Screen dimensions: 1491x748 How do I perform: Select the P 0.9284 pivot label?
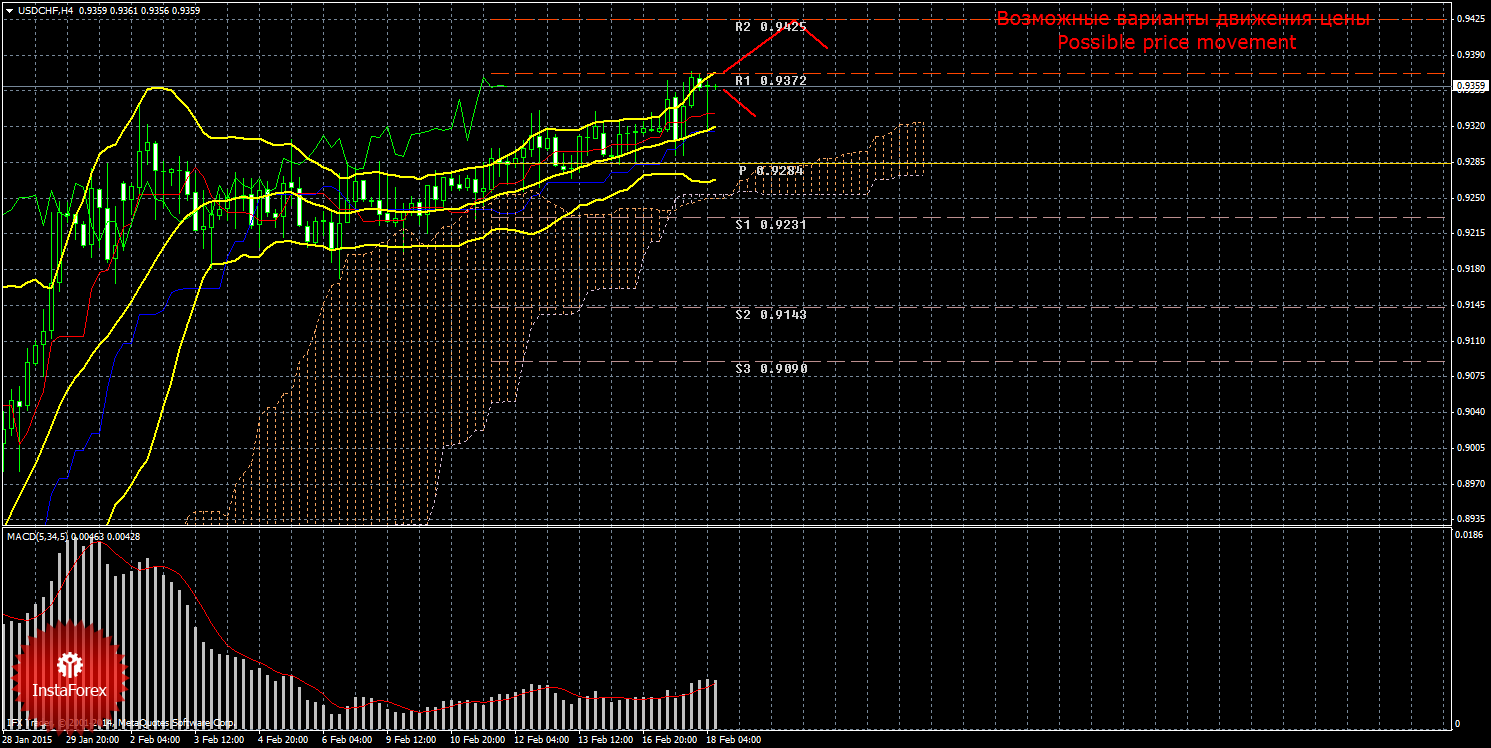click(x=771, y=171)
